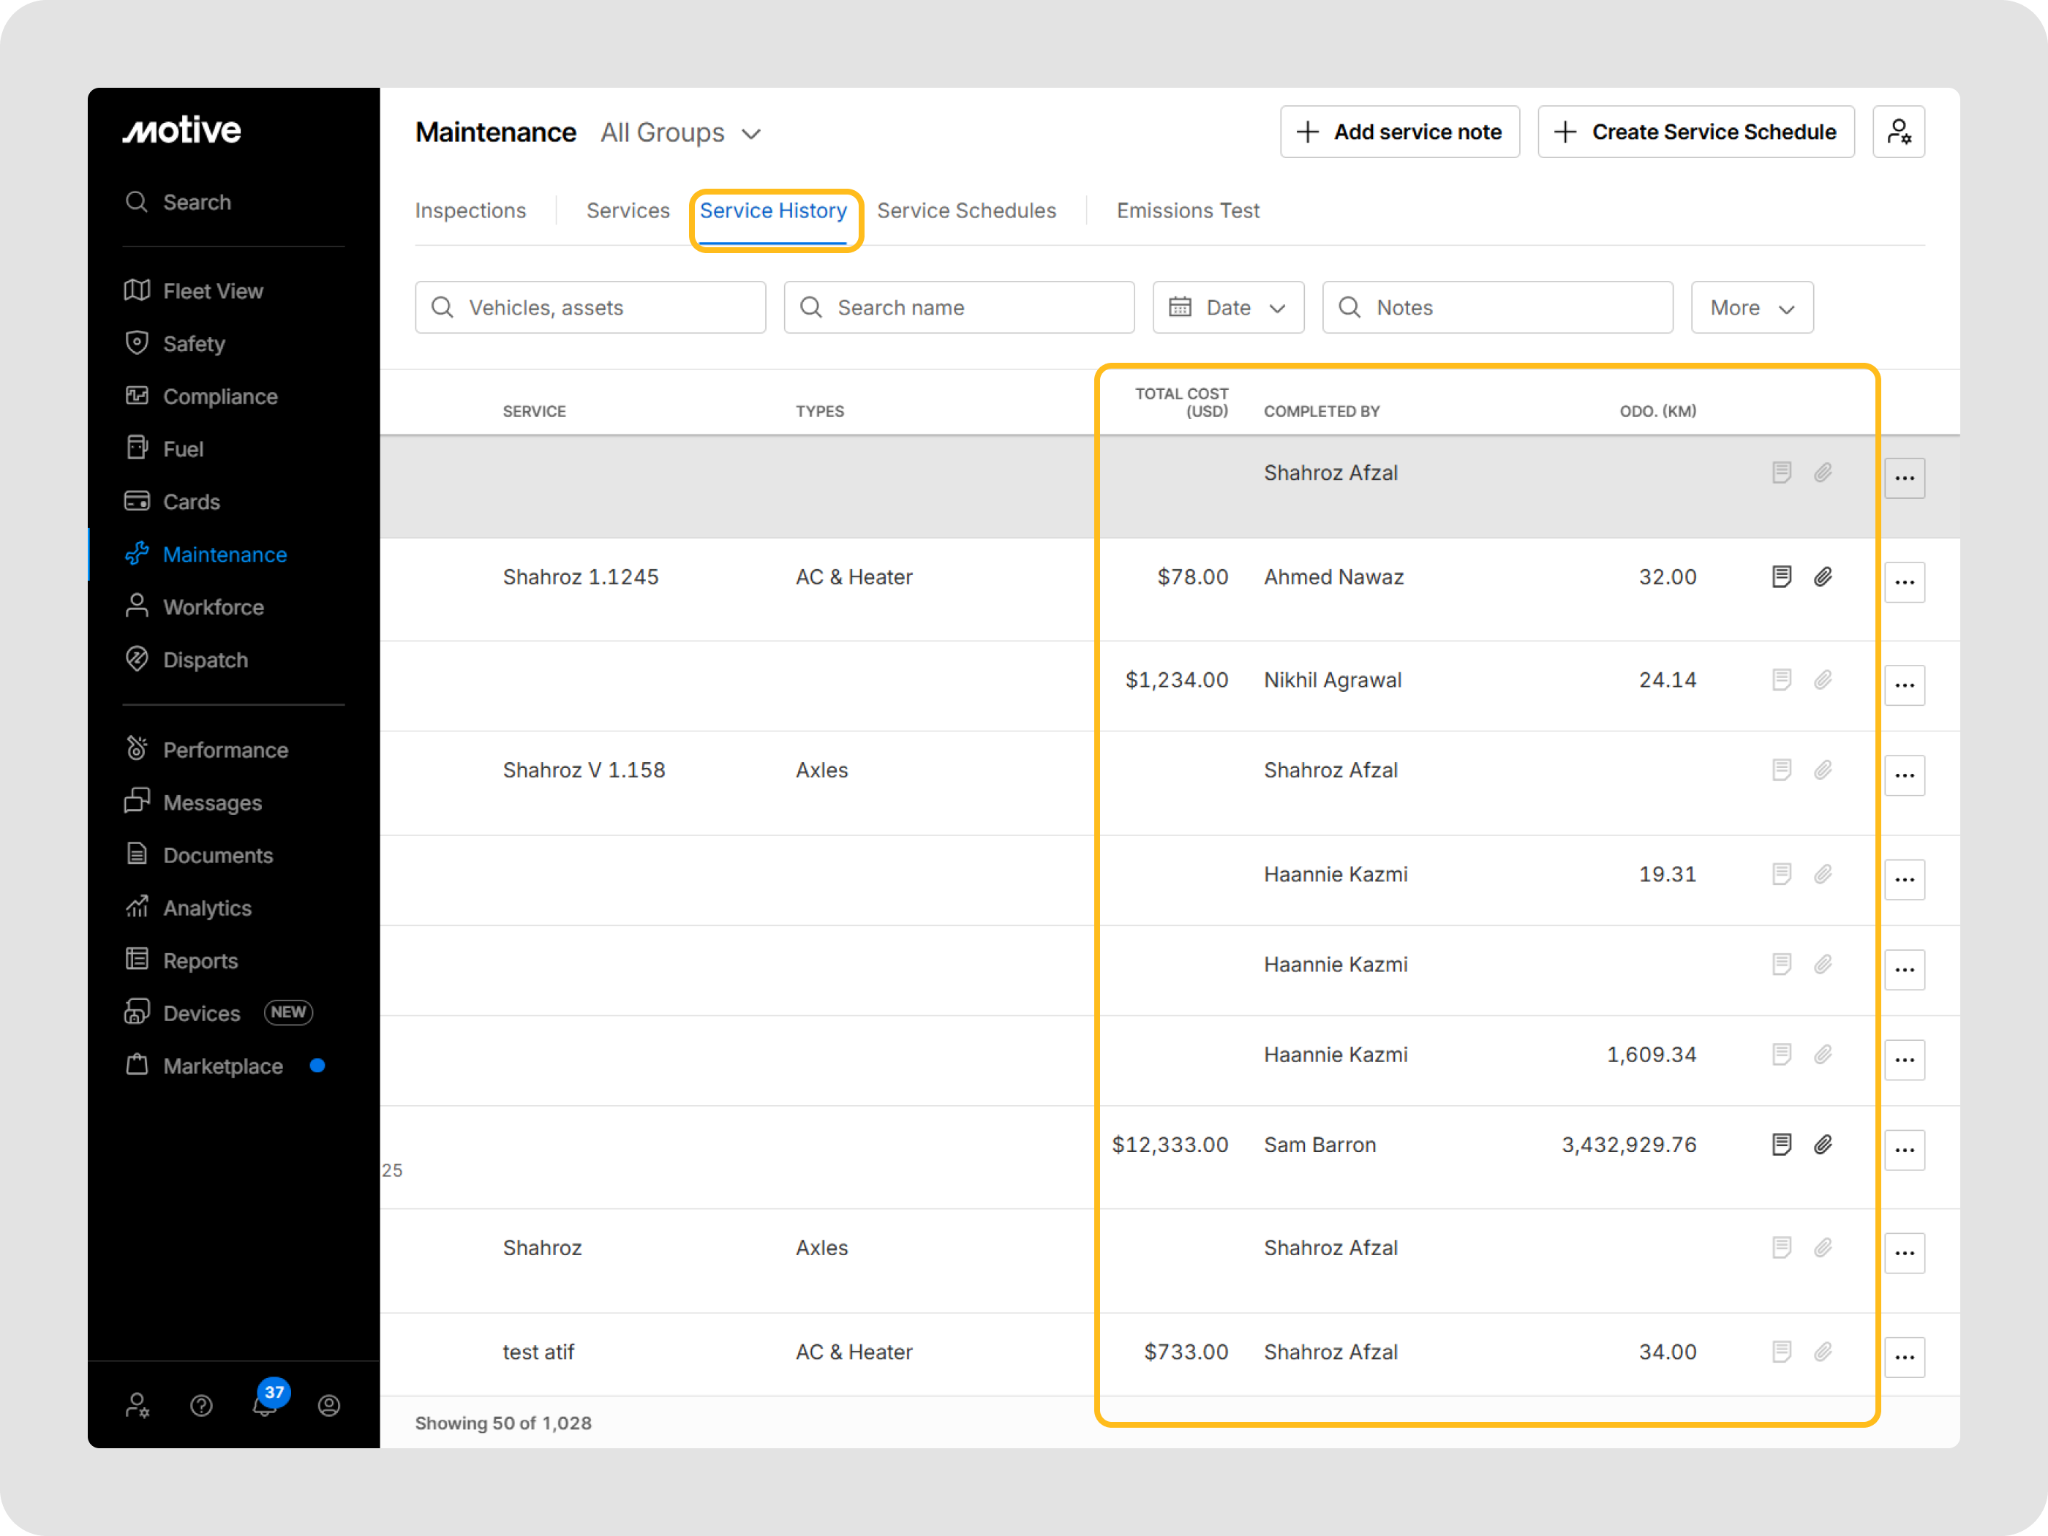2048x1536 pixels.
Task: Open notes icon in Ahmed Nawaz row
Action: (x=1781, y=577)
